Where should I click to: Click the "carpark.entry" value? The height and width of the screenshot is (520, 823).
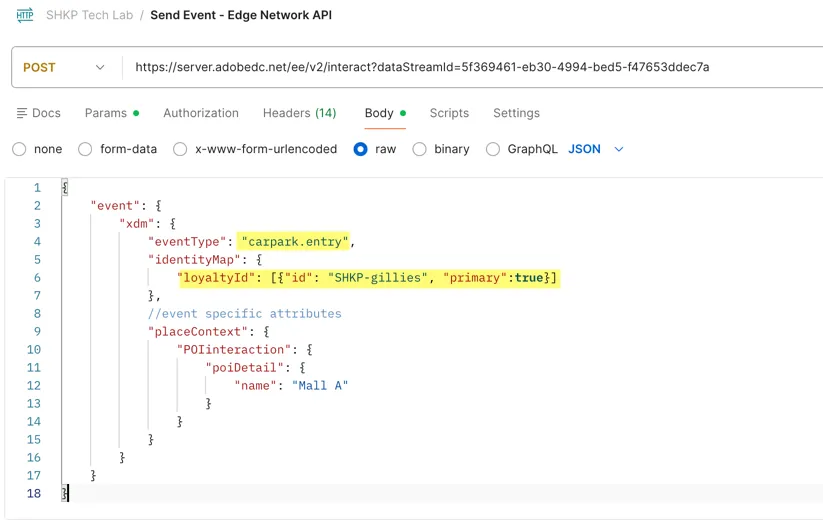click(295, 242)
